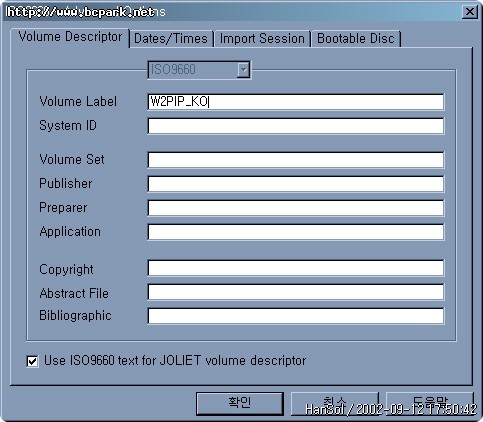Close the dialog with the X button
Viewport: 483px width, 422px height.
tap(470, 12)
